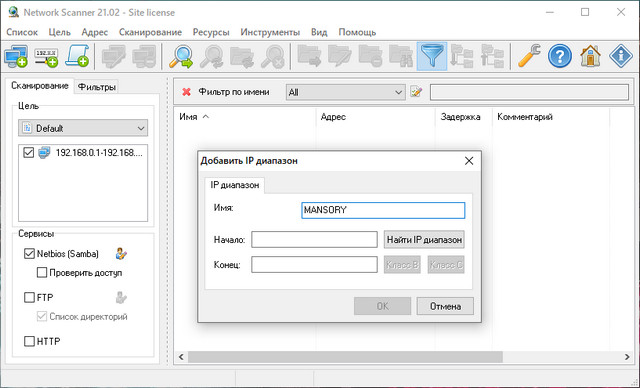Screen dimensions: 640x388
Task: Click the home page house icon
Action: [590, 56]
